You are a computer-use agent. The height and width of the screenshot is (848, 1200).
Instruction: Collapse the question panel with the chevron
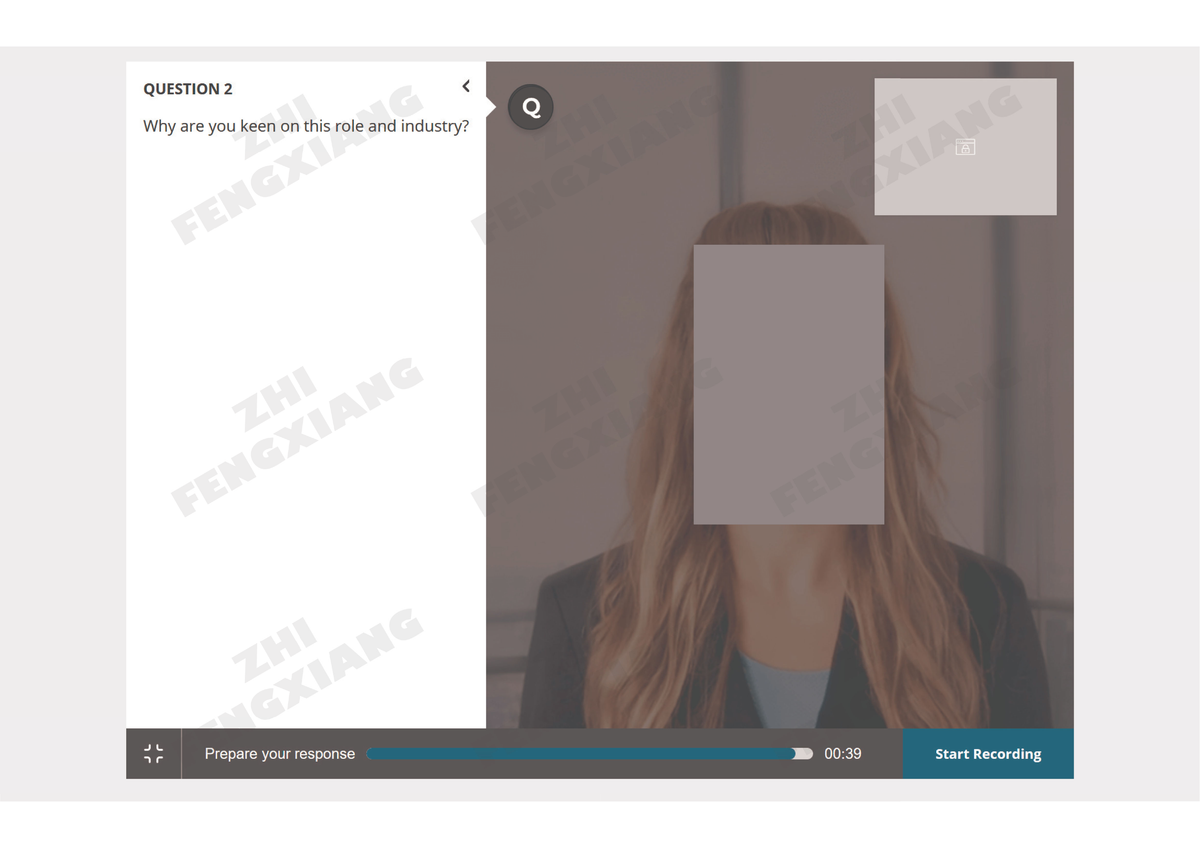pos(466,87)
